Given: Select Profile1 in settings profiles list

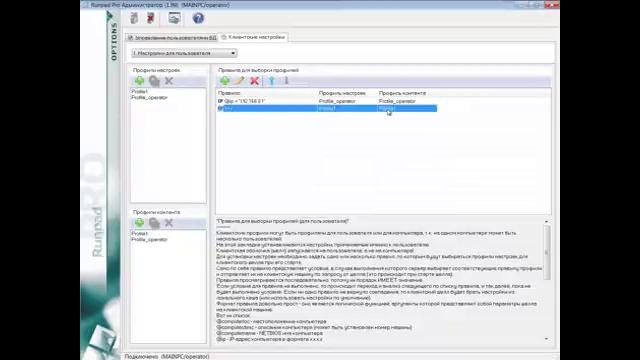Looking at the screenshot, I should click(140, 91).
